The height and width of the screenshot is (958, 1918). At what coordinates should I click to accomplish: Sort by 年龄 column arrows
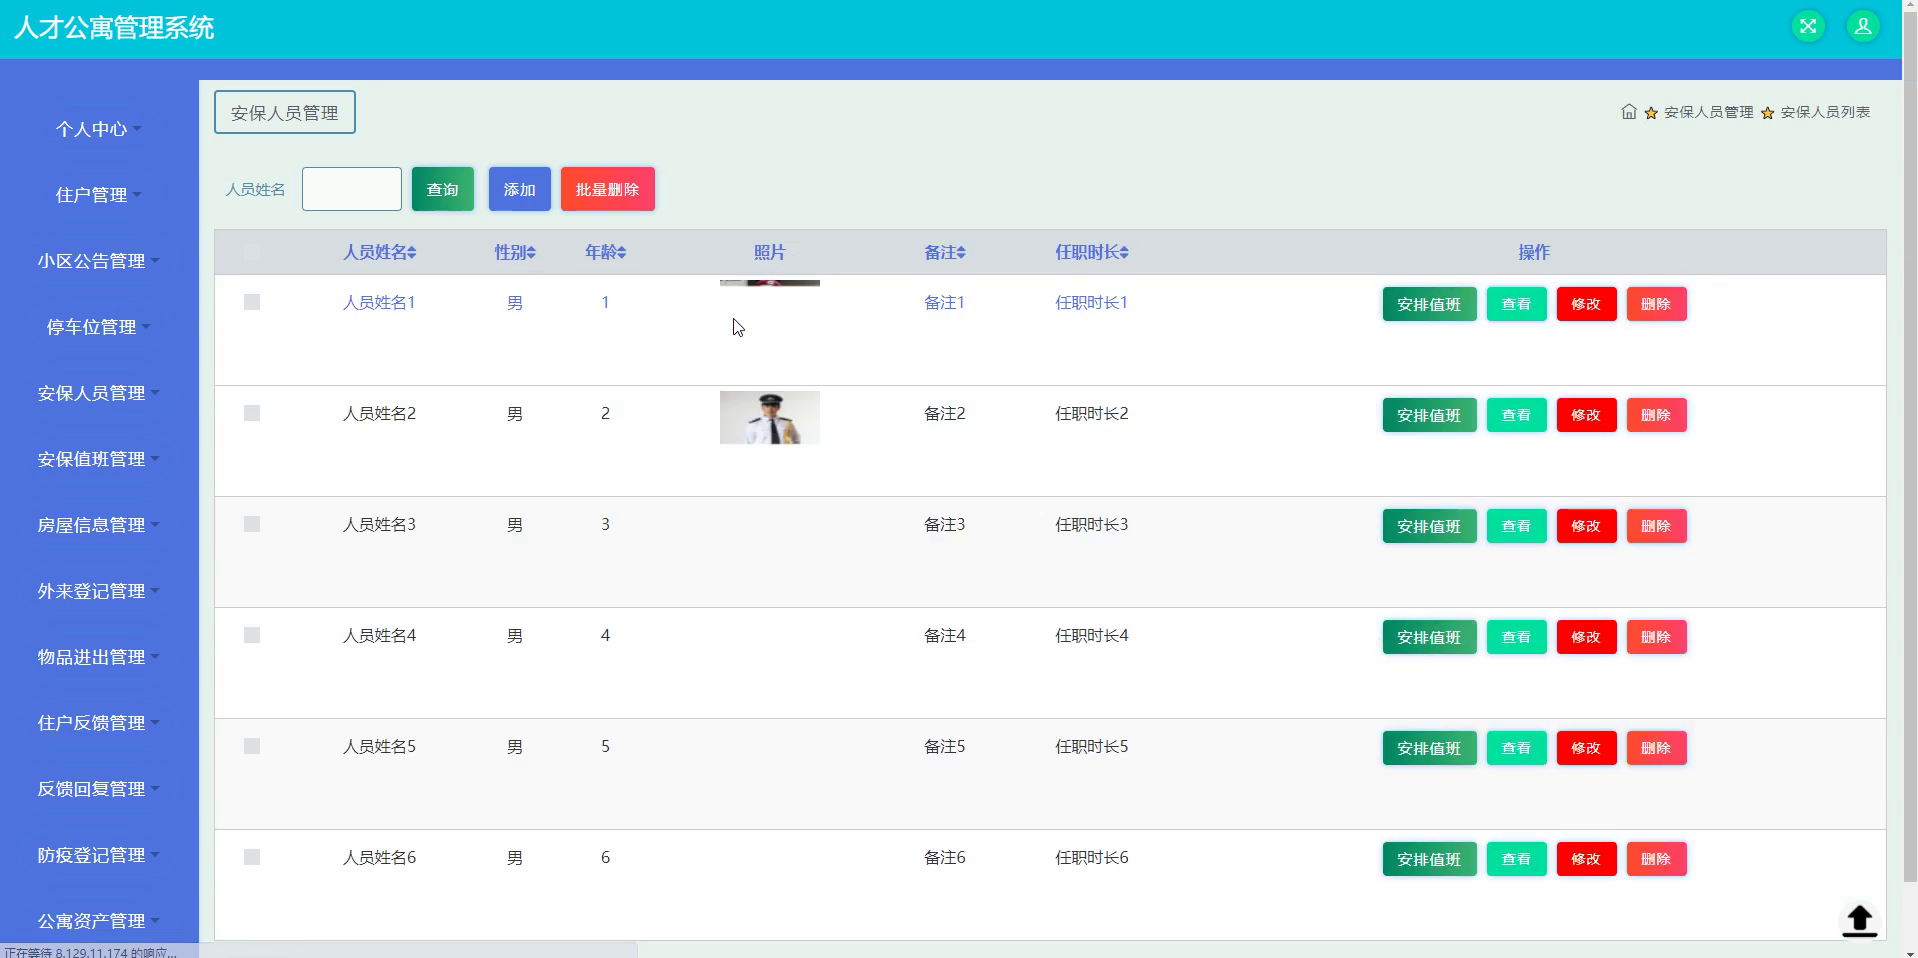(x=621, y=253)
